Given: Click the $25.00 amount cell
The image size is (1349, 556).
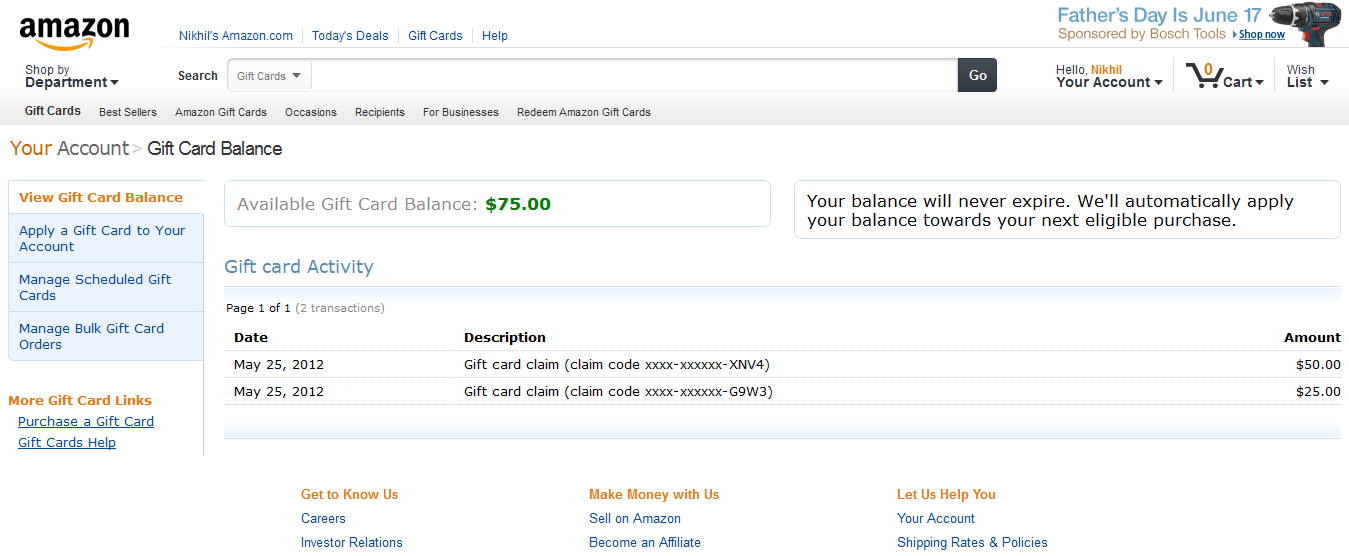Looking at the screenshot, I should (x=1318, y=391).
